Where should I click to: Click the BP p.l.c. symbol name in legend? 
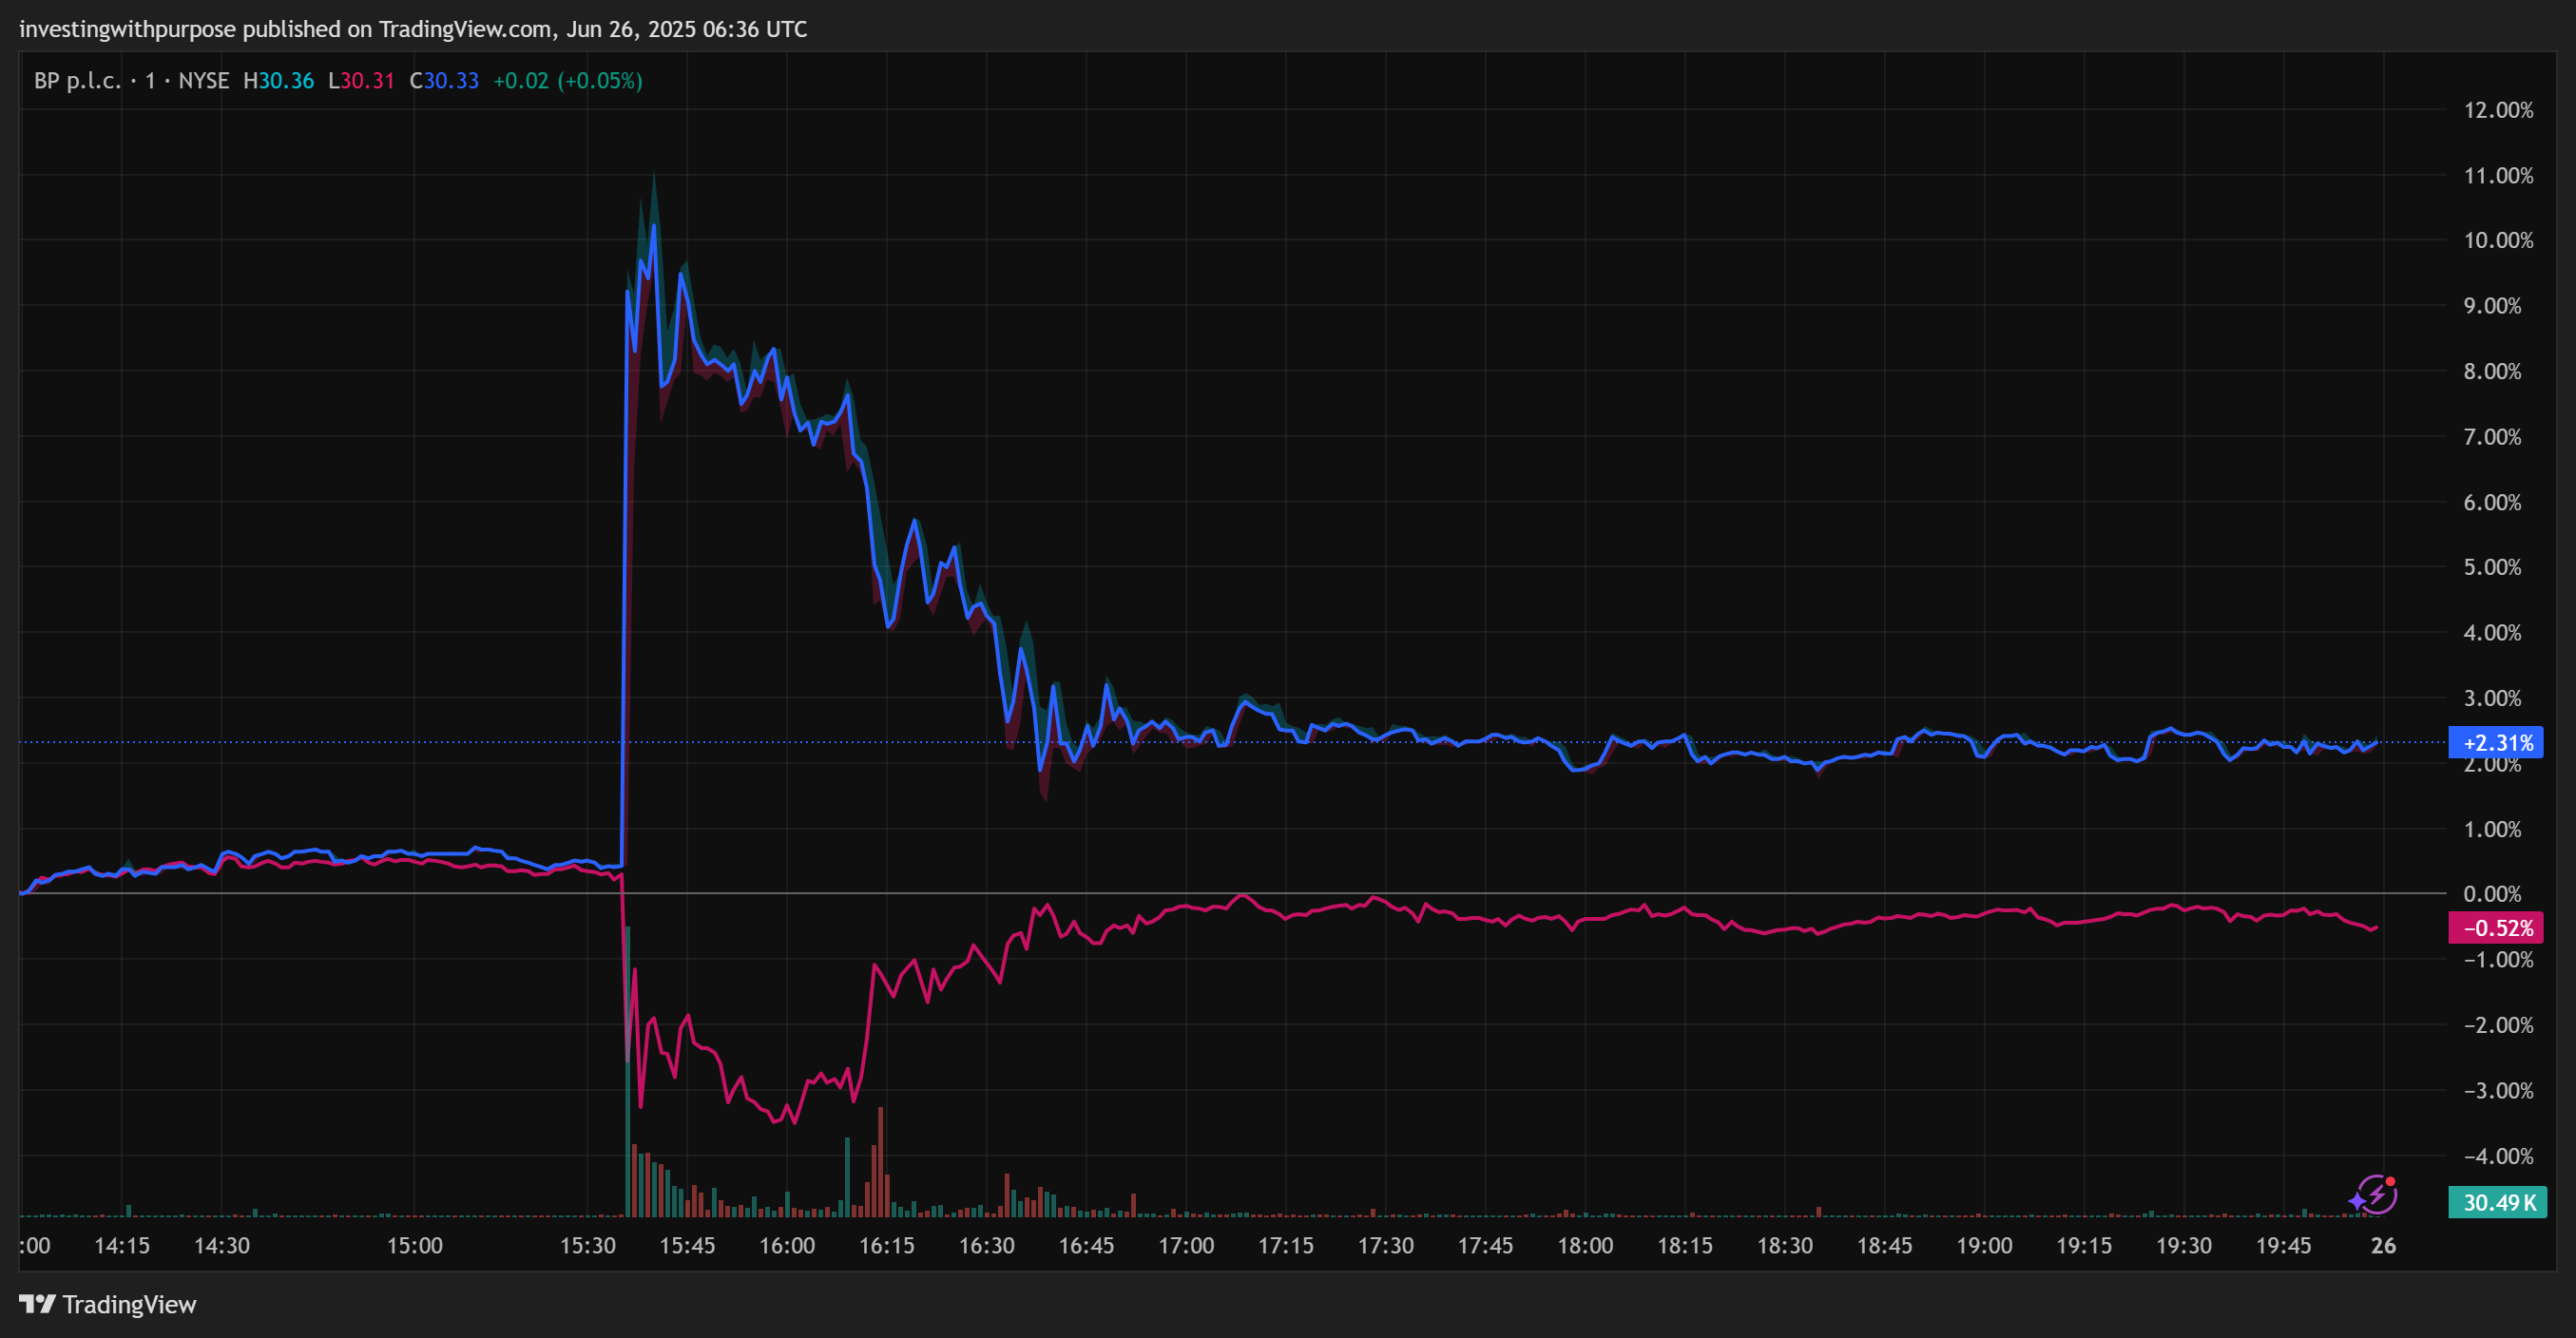click(76, 81)
